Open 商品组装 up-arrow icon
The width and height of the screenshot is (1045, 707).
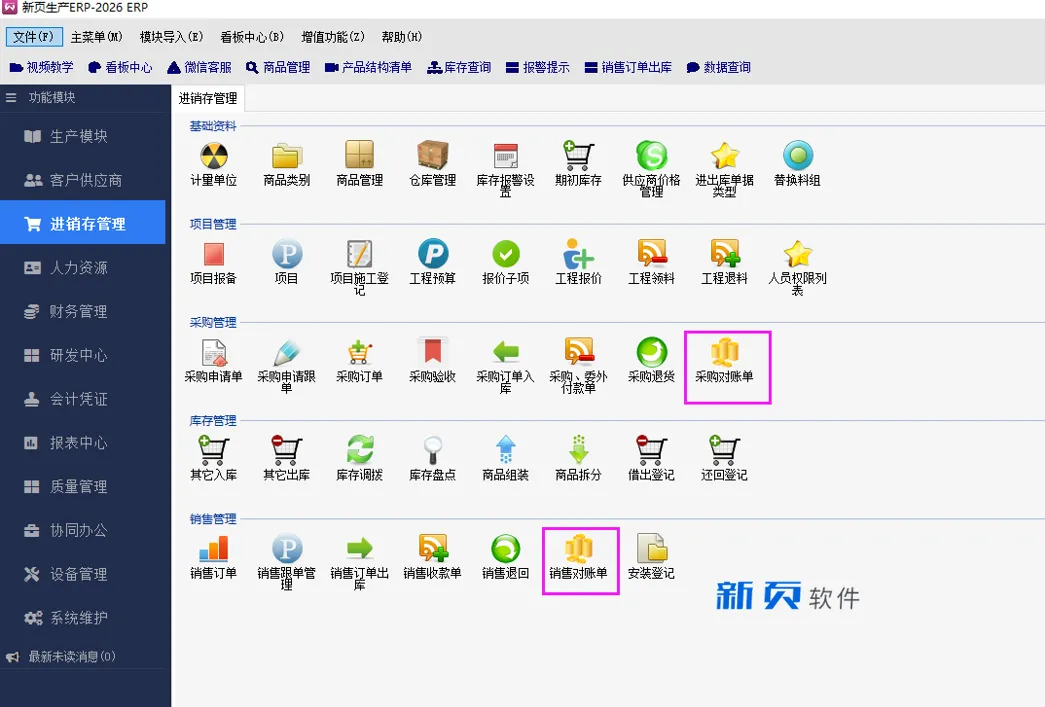[x=505, y=450]
